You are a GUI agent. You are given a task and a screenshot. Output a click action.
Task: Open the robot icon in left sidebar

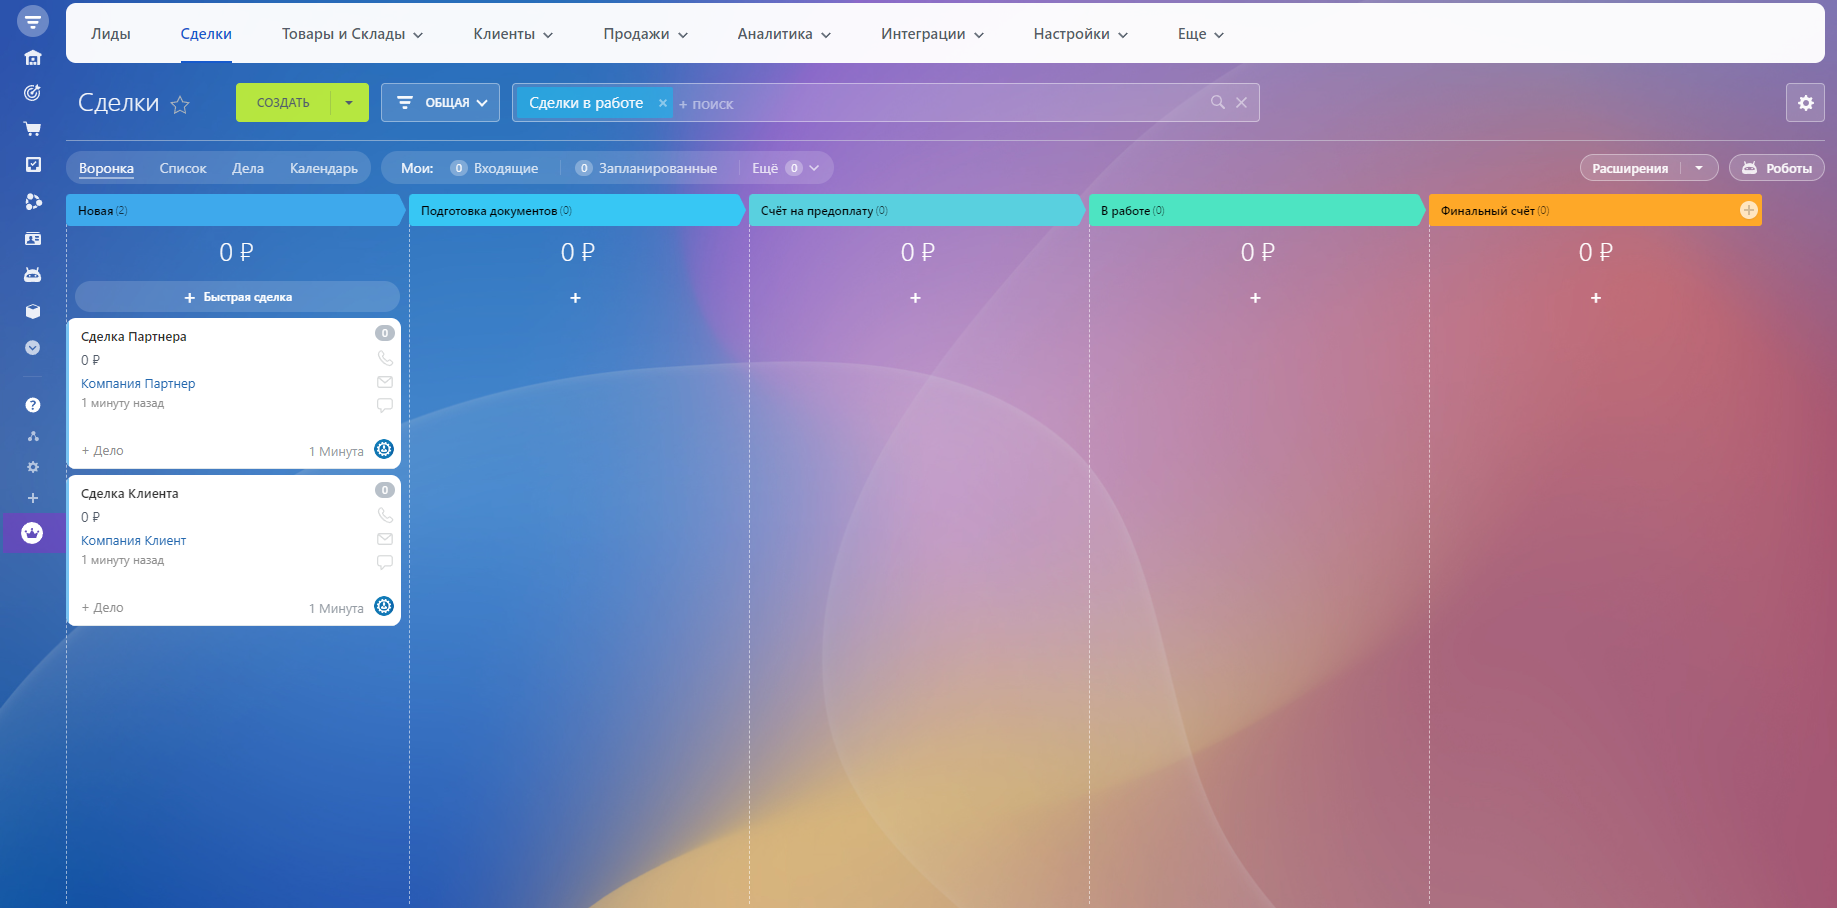click(32, 275)
